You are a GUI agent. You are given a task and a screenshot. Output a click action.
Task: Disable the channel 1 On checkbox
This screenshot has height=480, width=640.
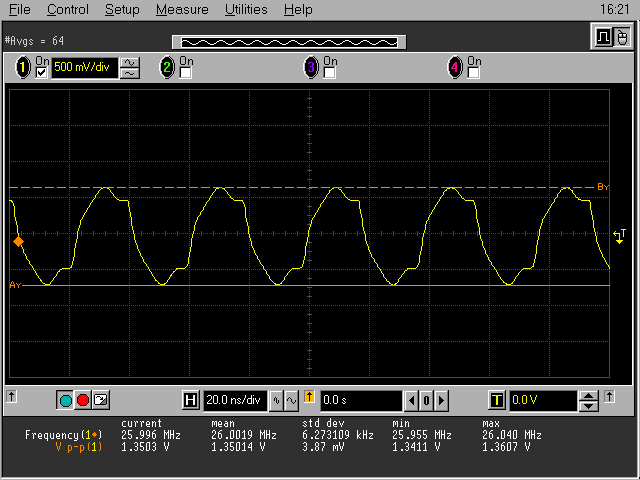42,73
